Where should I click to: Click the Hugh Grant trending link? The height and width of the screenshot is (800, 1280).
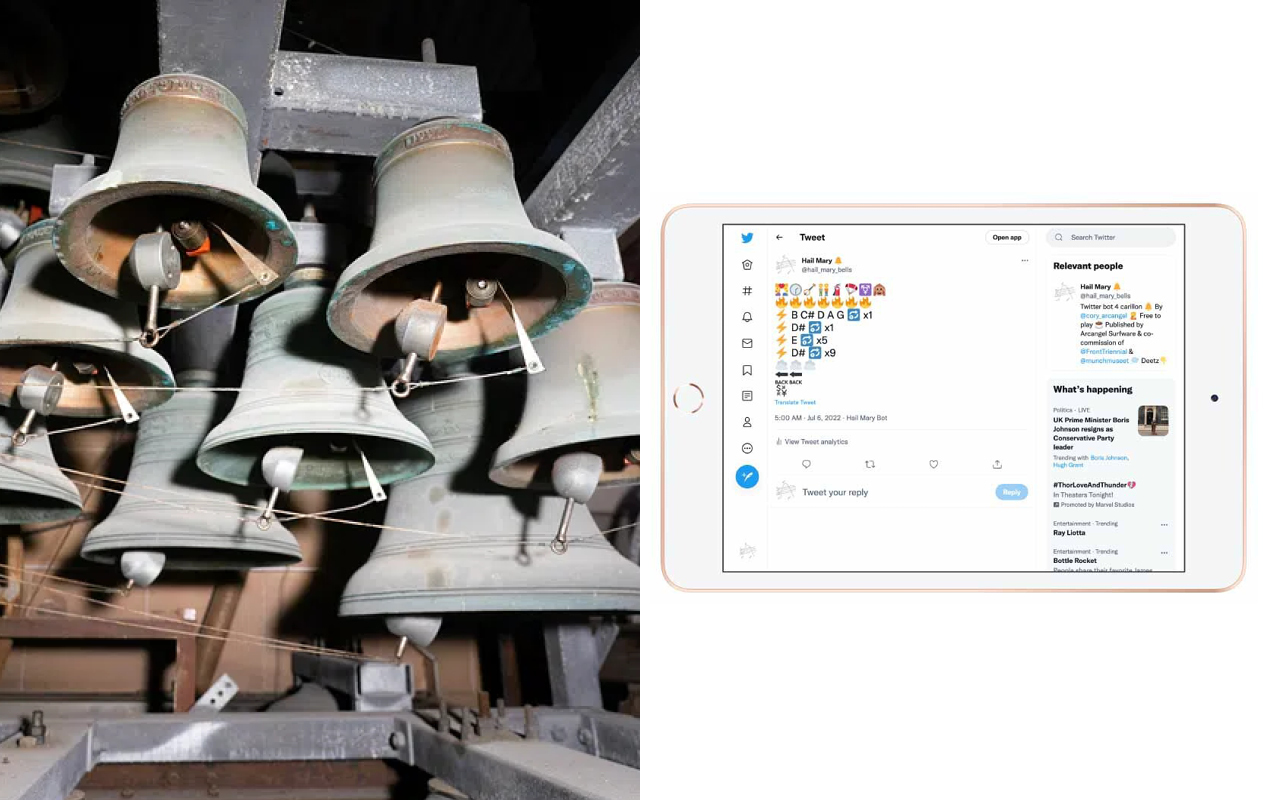coord(1067,466)
